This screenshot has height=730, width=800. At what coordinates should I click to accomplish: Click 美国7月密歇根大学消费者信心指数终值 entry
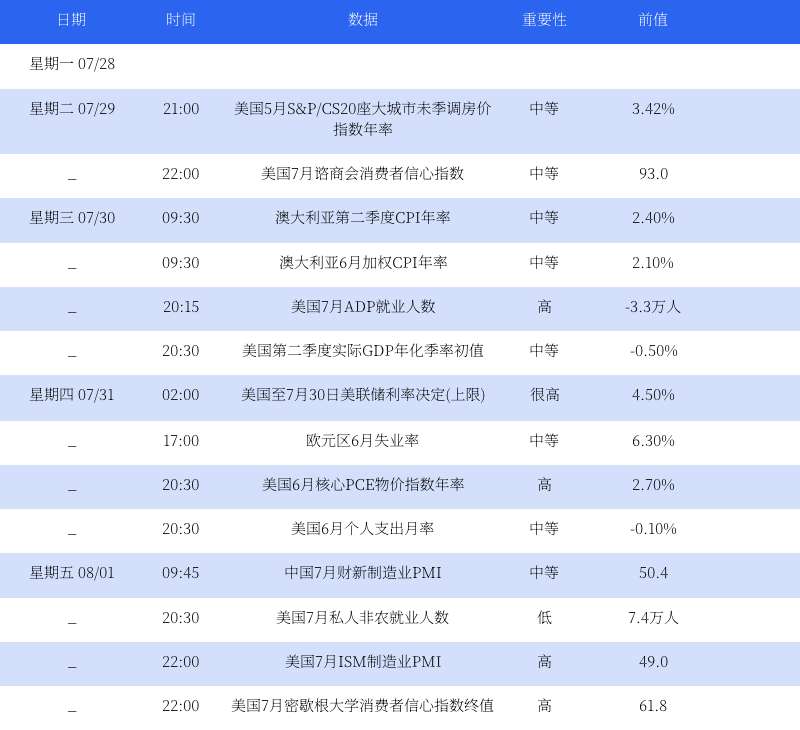coord(363,706)
